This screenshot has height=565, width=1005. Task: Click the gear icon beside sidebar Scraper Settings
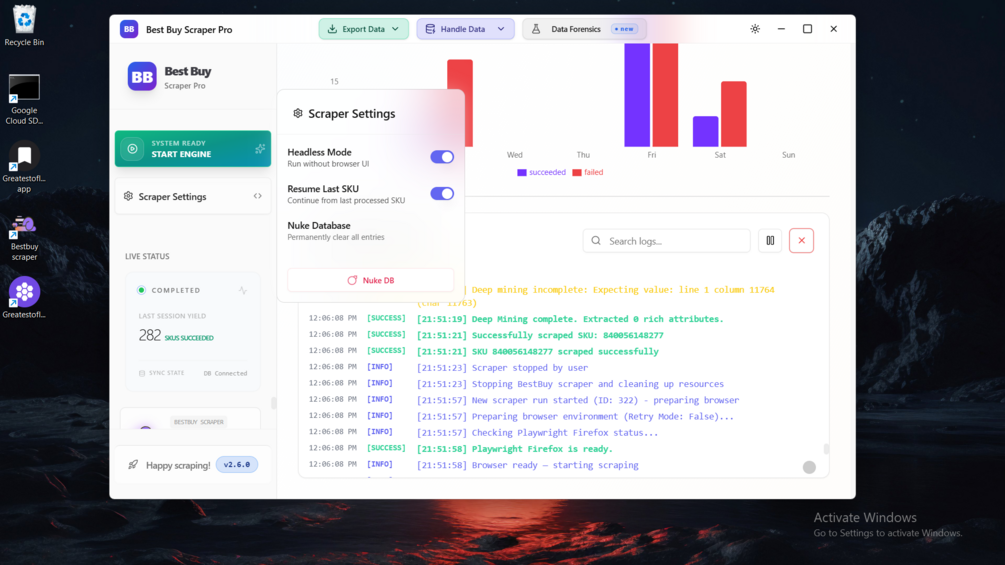point(128,196)
